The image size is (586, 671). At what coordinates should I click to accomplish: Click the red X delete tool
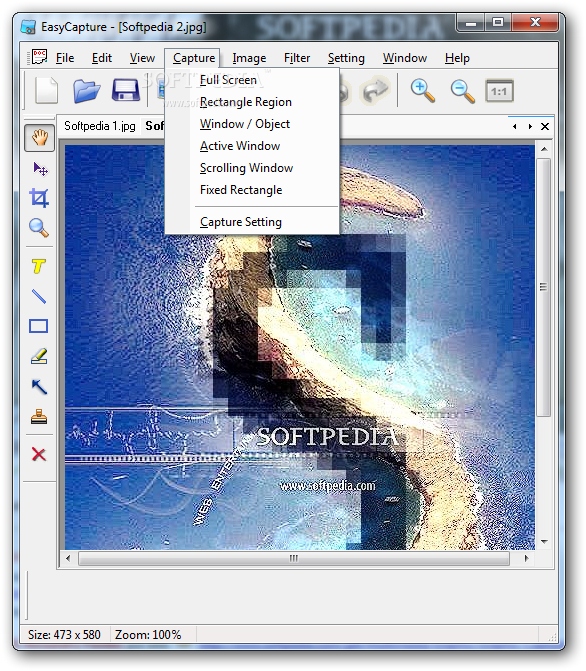point(39,454)
